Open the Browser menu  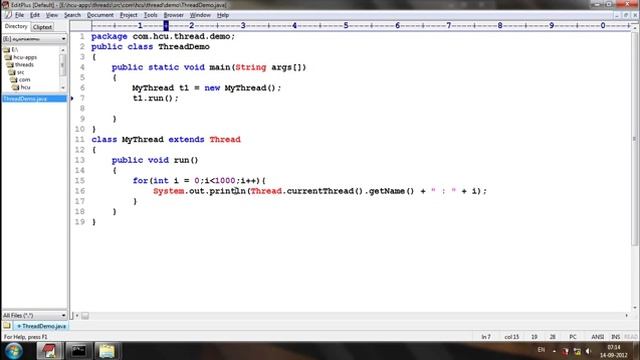click(173, 15)
